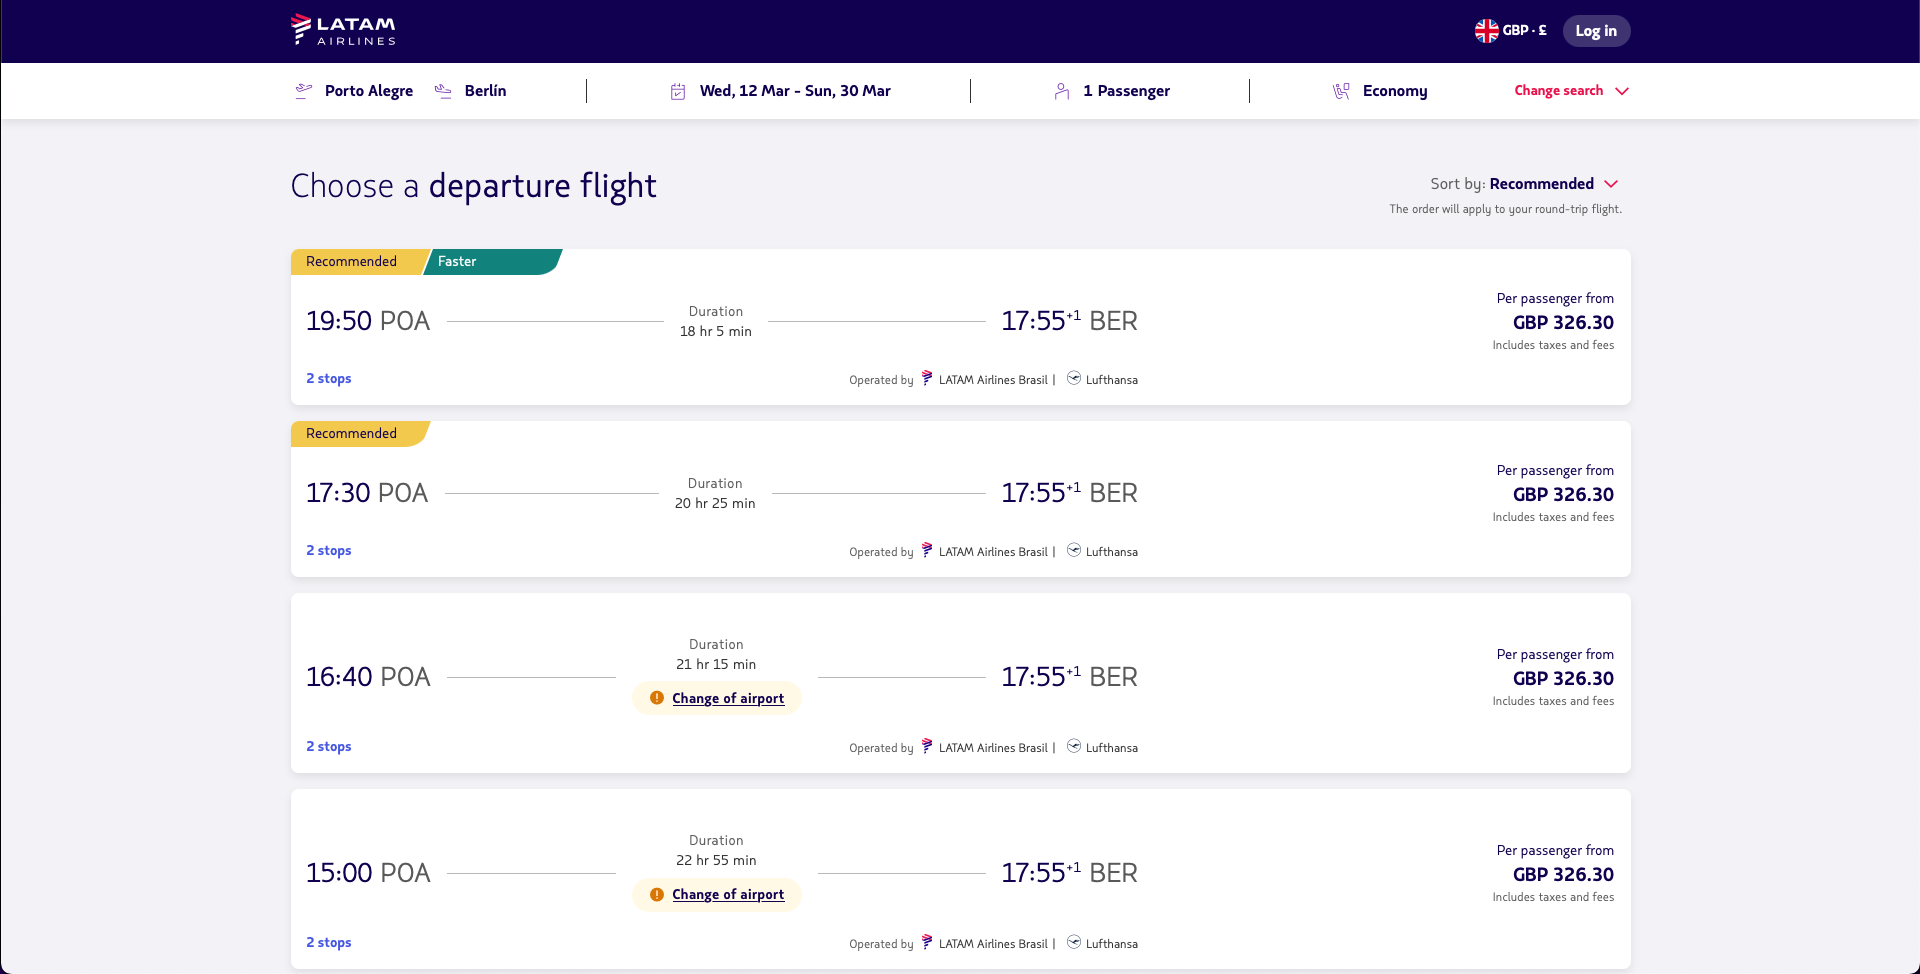Image resolution: width=1920 pixels, height=974 pixels.
Task: Open Change of airport link for 15:00 flight
Action: [x=728, y=894]
